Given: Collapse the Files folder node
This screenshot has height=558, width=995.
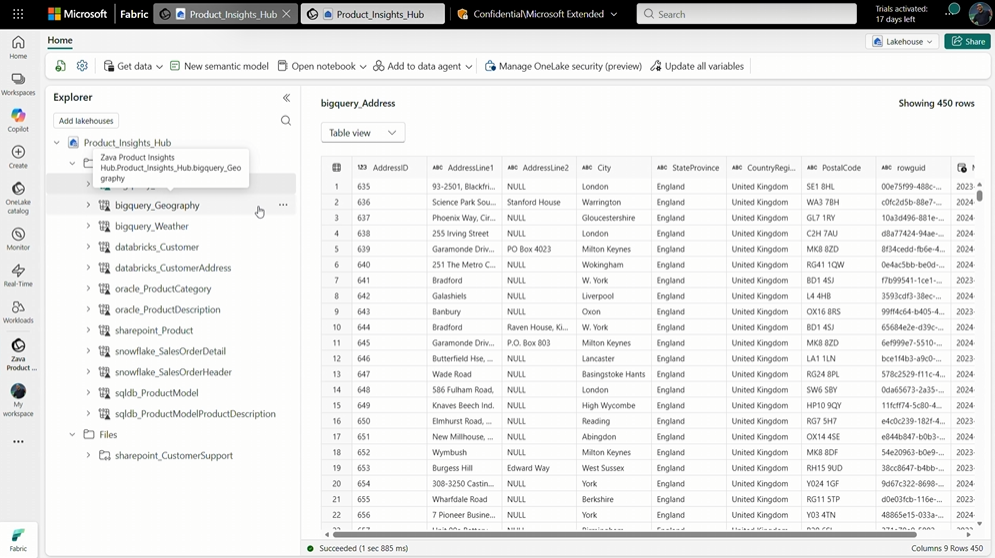Looking at the screenshot, I should (72, 435).
